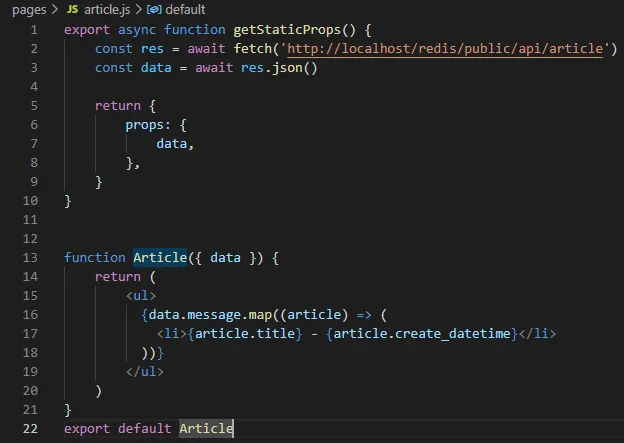624x443 pixels.
Task: Click the chevron after 'pages' breadcrumb
Action: tap(55, 10)
